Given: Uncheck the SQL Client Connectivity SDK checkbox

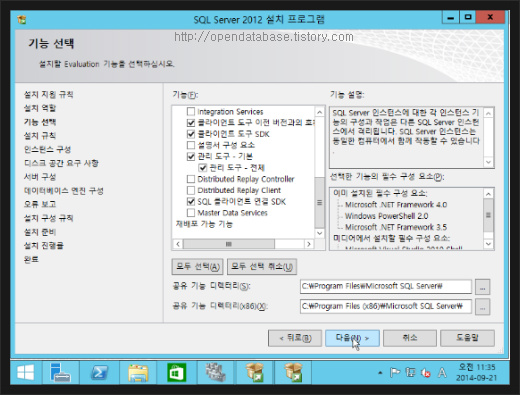Looking at the screenshot, I should (191, 202).
